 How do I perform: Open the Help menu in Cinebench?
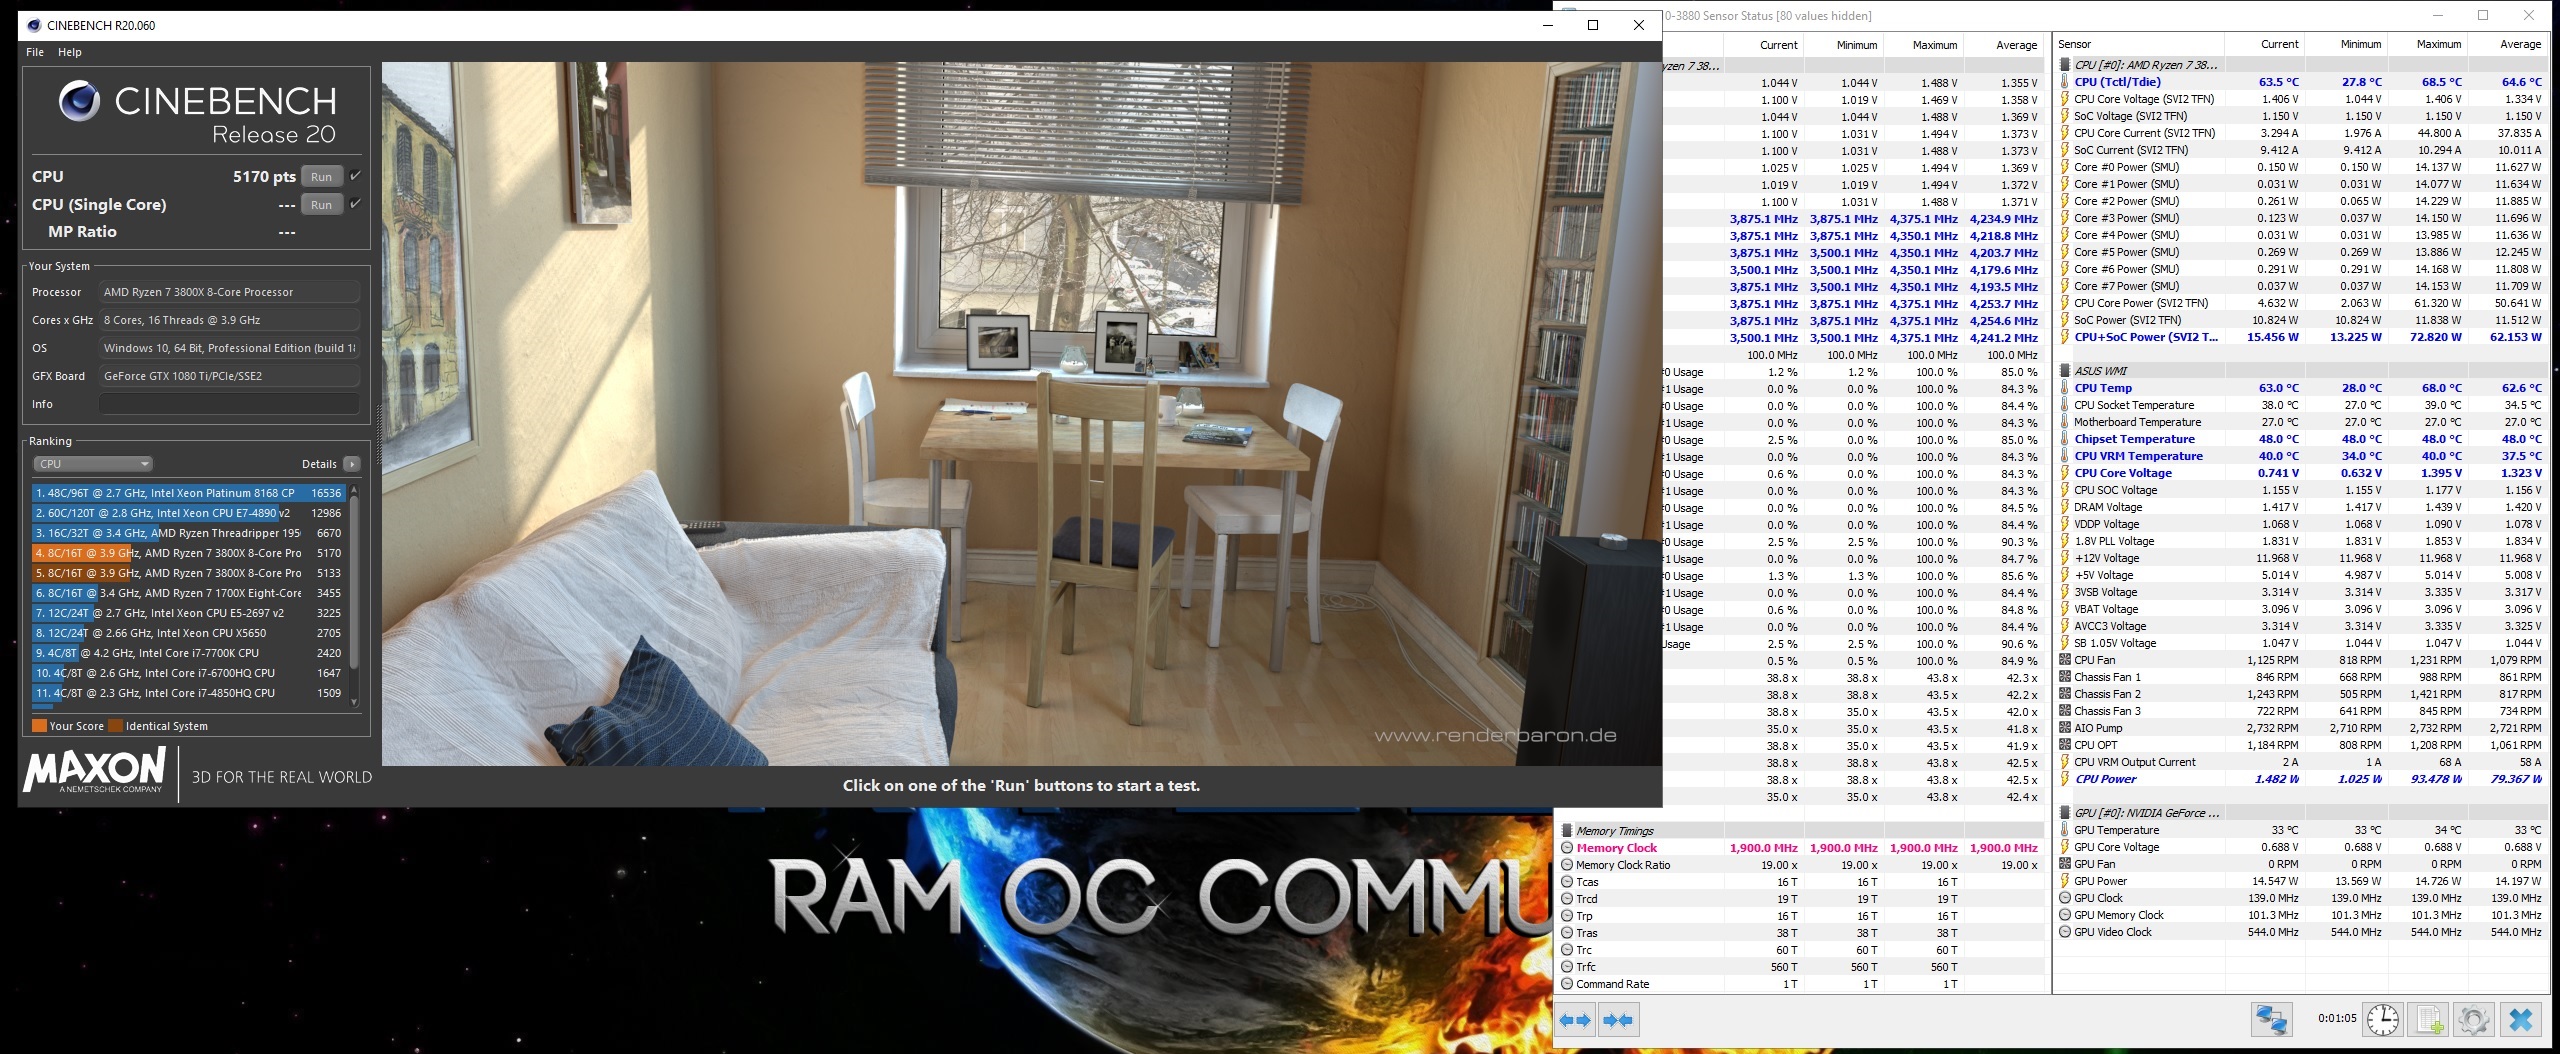point(70,52)
